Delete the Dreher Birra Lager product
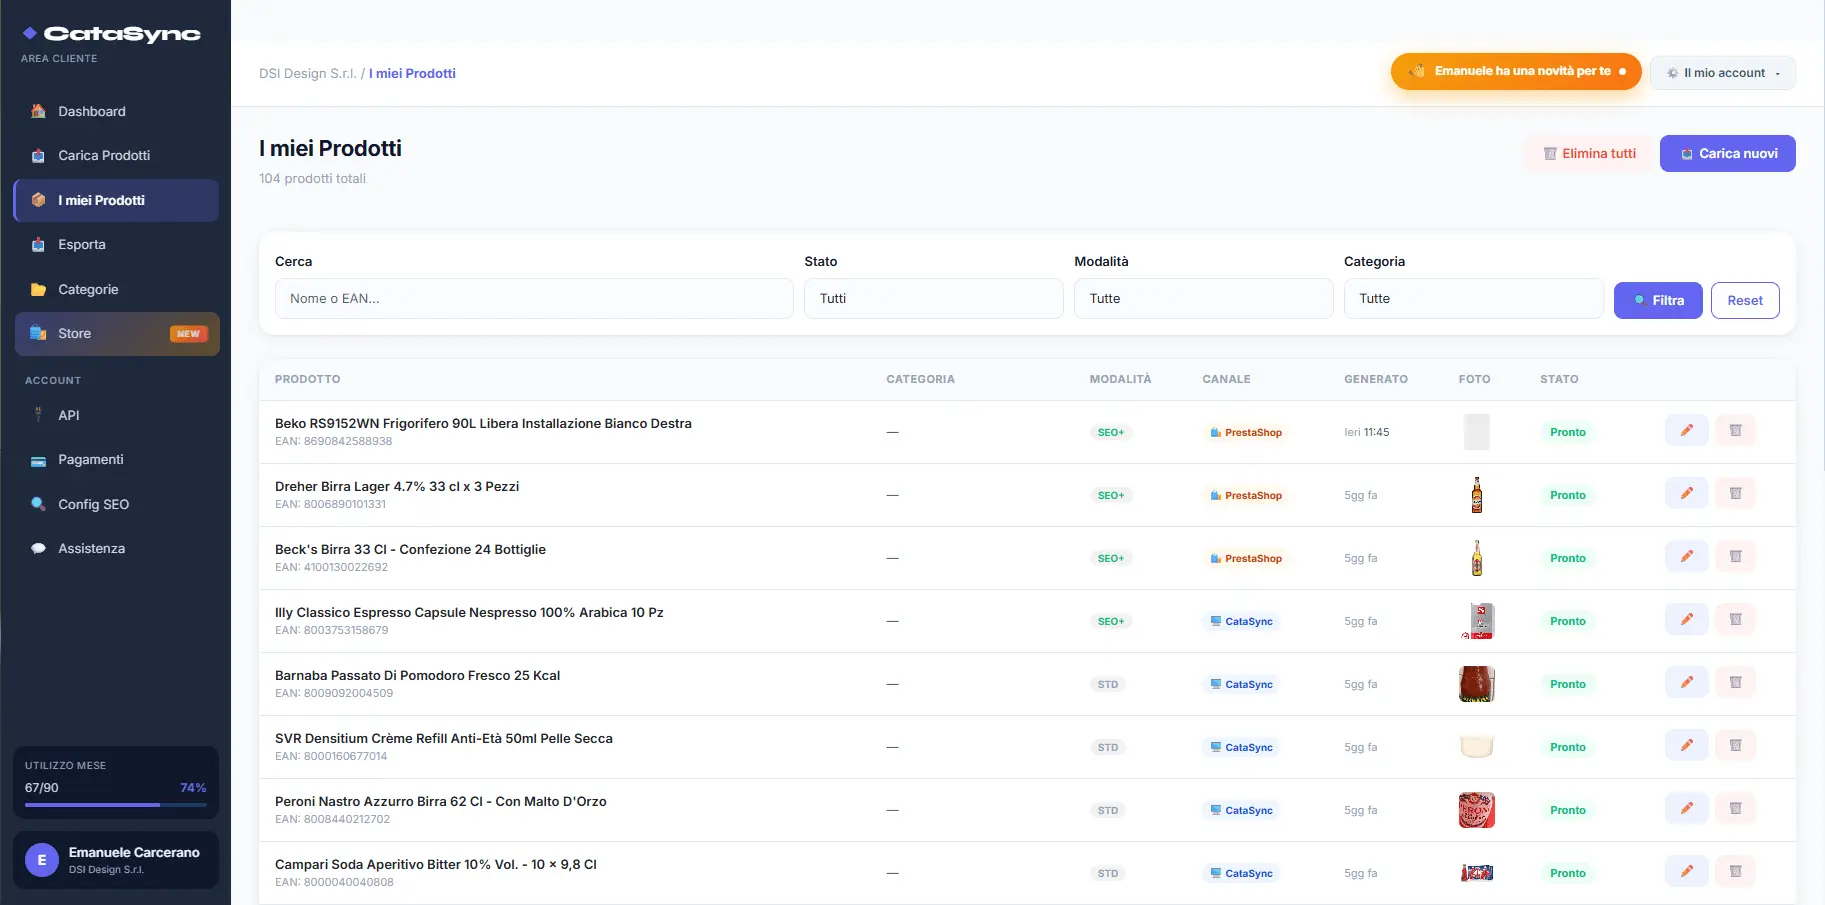 click(x=1735, y=494)
